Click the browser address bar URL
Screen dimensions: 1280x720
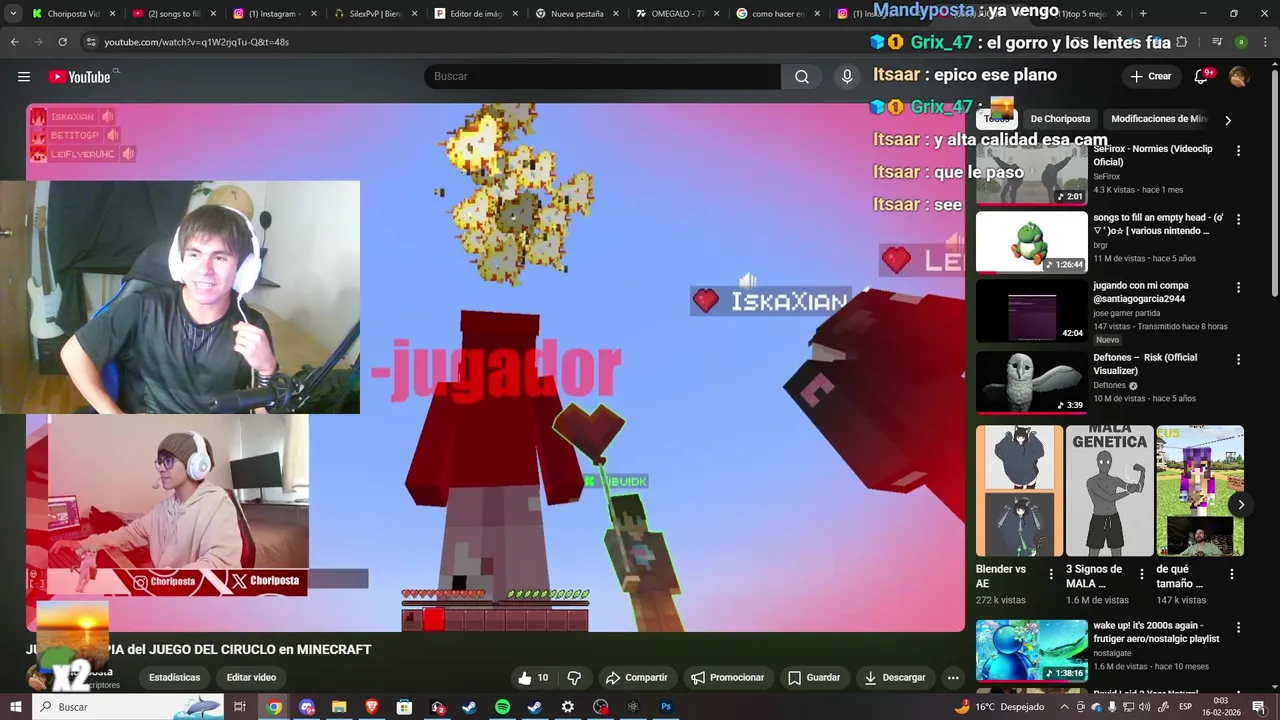196,42
